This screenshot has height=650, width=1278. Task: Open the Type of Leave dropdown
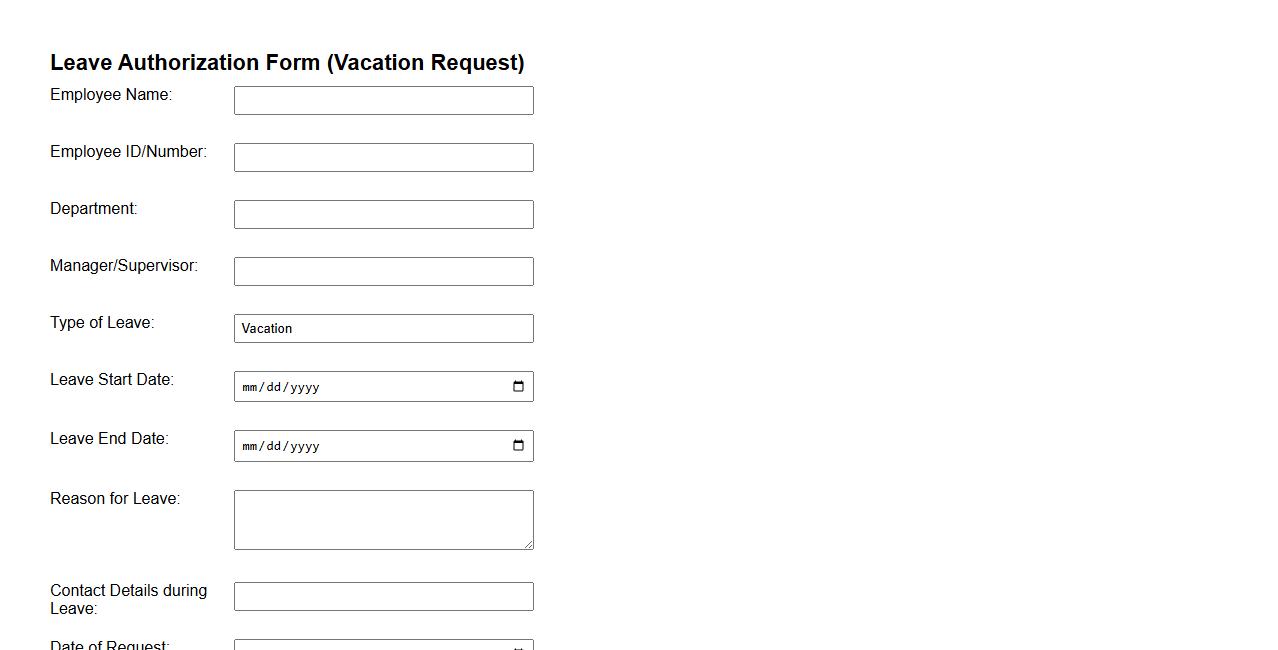pyautogui.click(x=383, y=328)
